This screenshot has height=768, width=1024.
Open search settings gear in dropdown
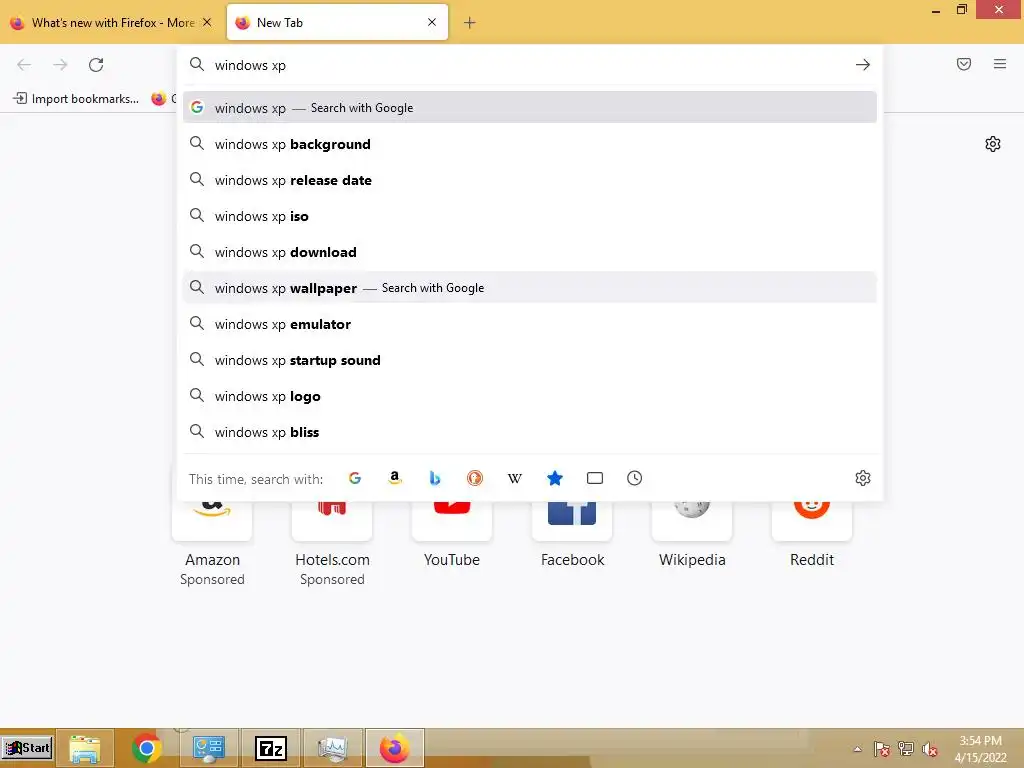[863, 478]
